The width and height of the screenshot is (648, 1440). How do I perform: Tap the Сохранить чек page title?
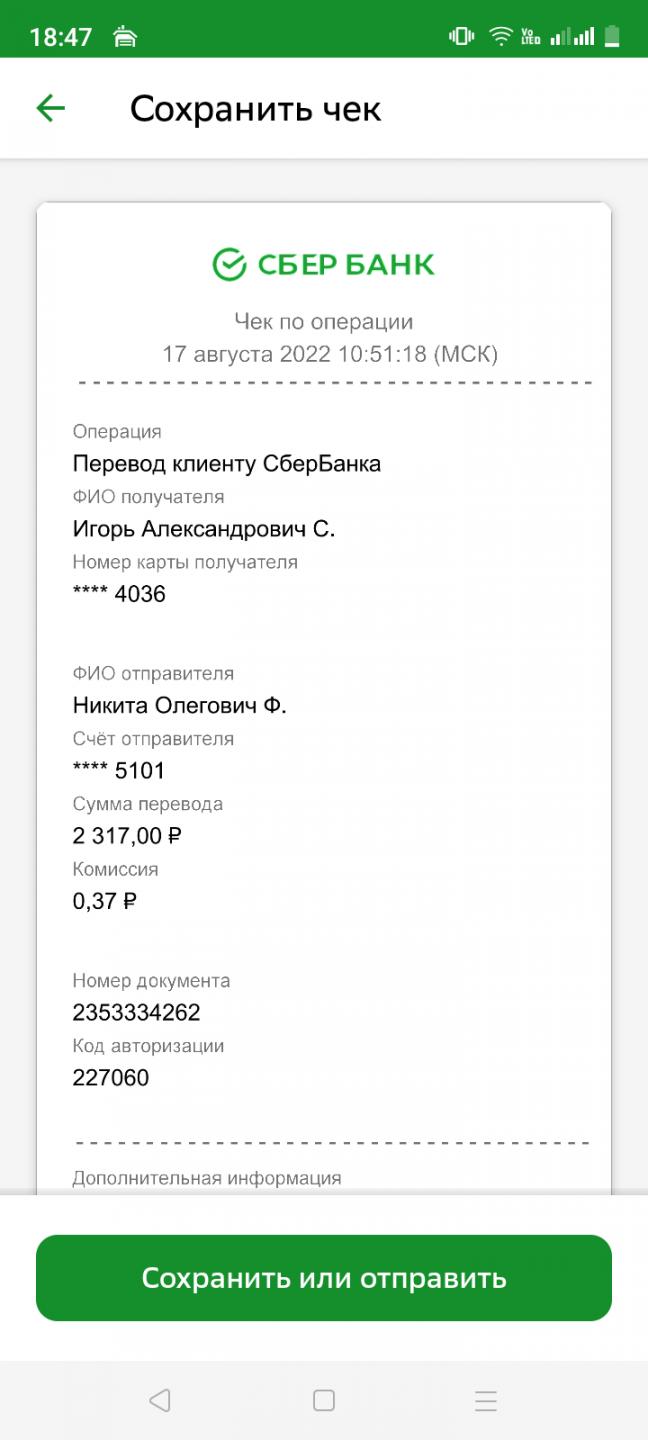click(x=255, y=109)
